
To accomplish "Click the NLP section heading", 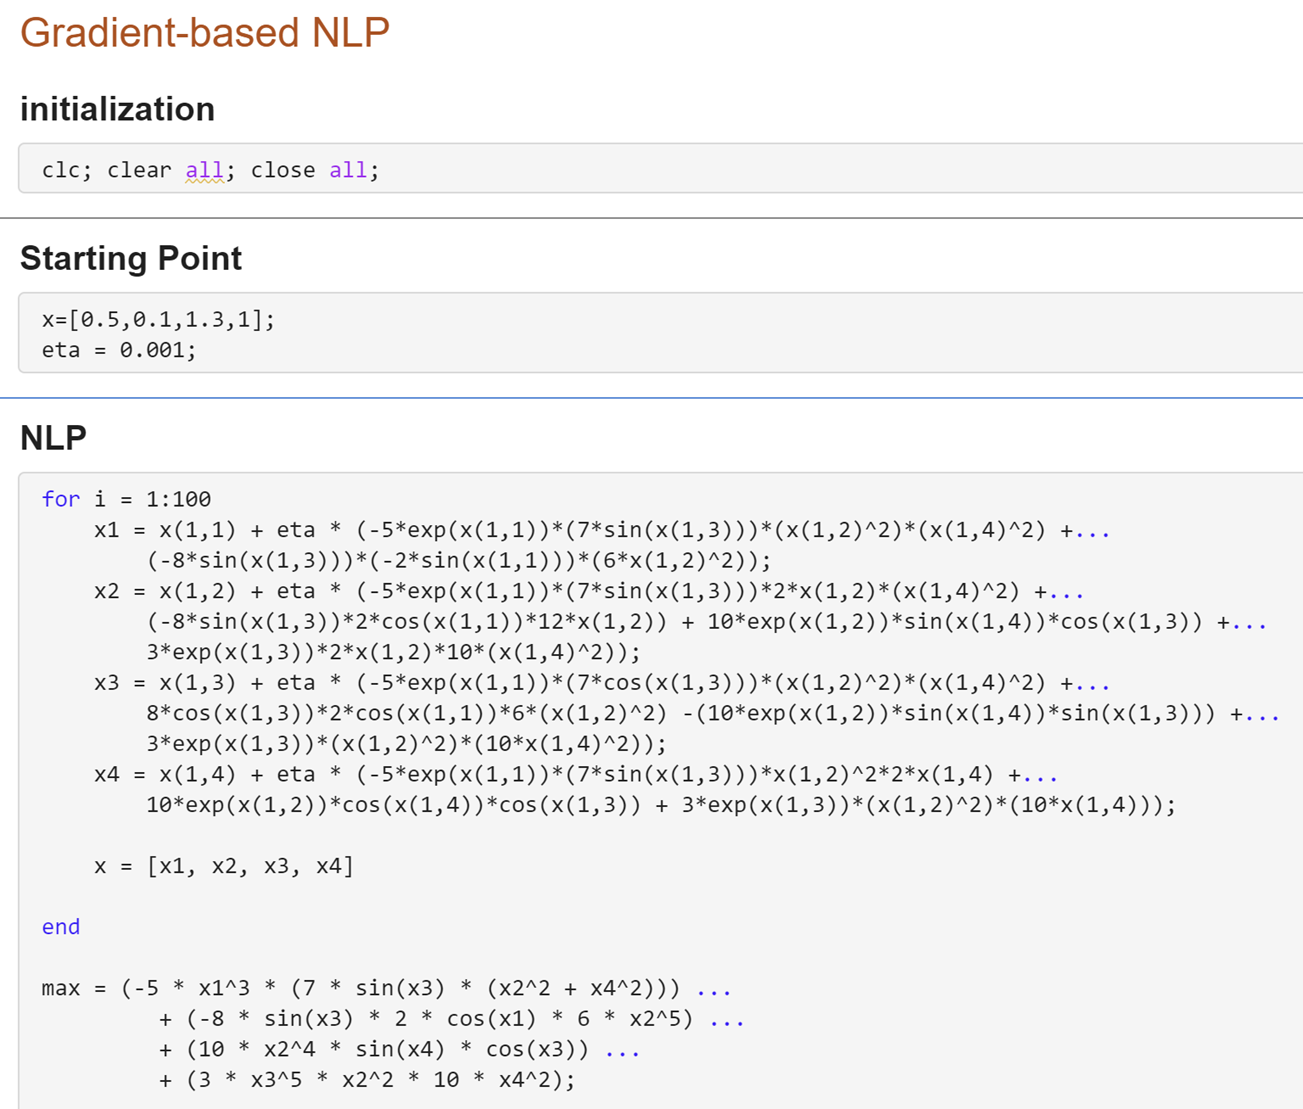I will (53, 437).
